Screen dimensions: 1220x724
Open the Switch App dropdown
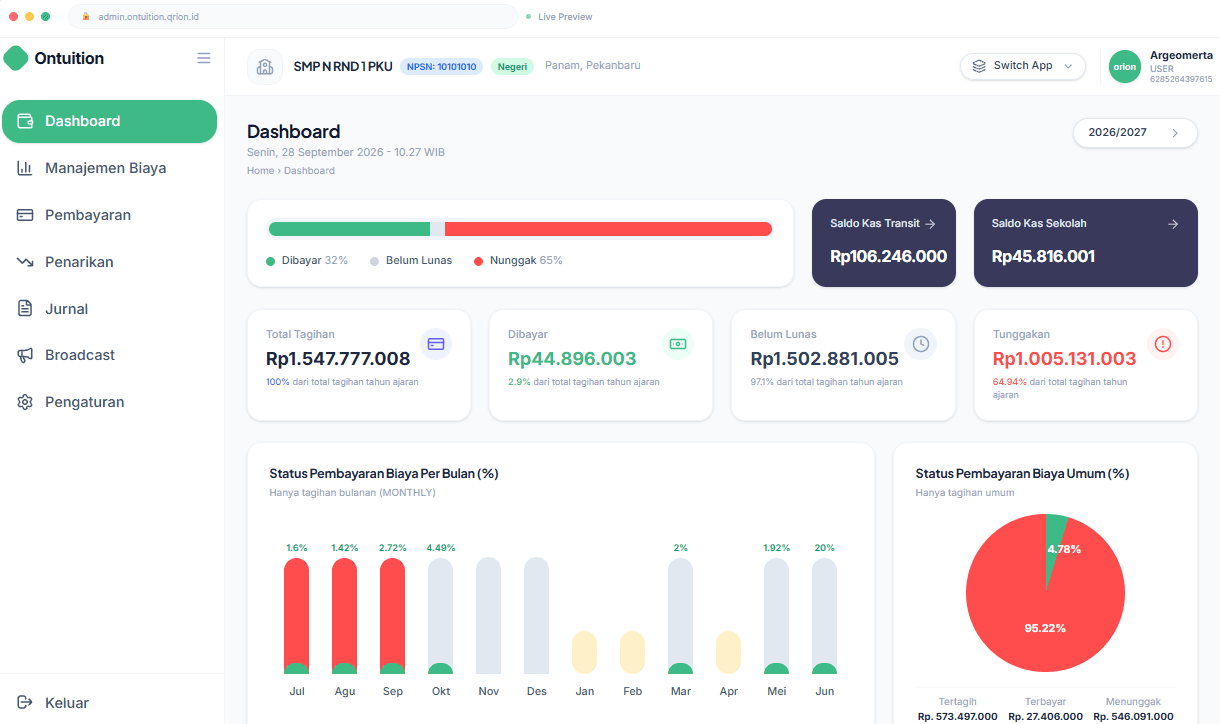click(x=1023, y=66)
